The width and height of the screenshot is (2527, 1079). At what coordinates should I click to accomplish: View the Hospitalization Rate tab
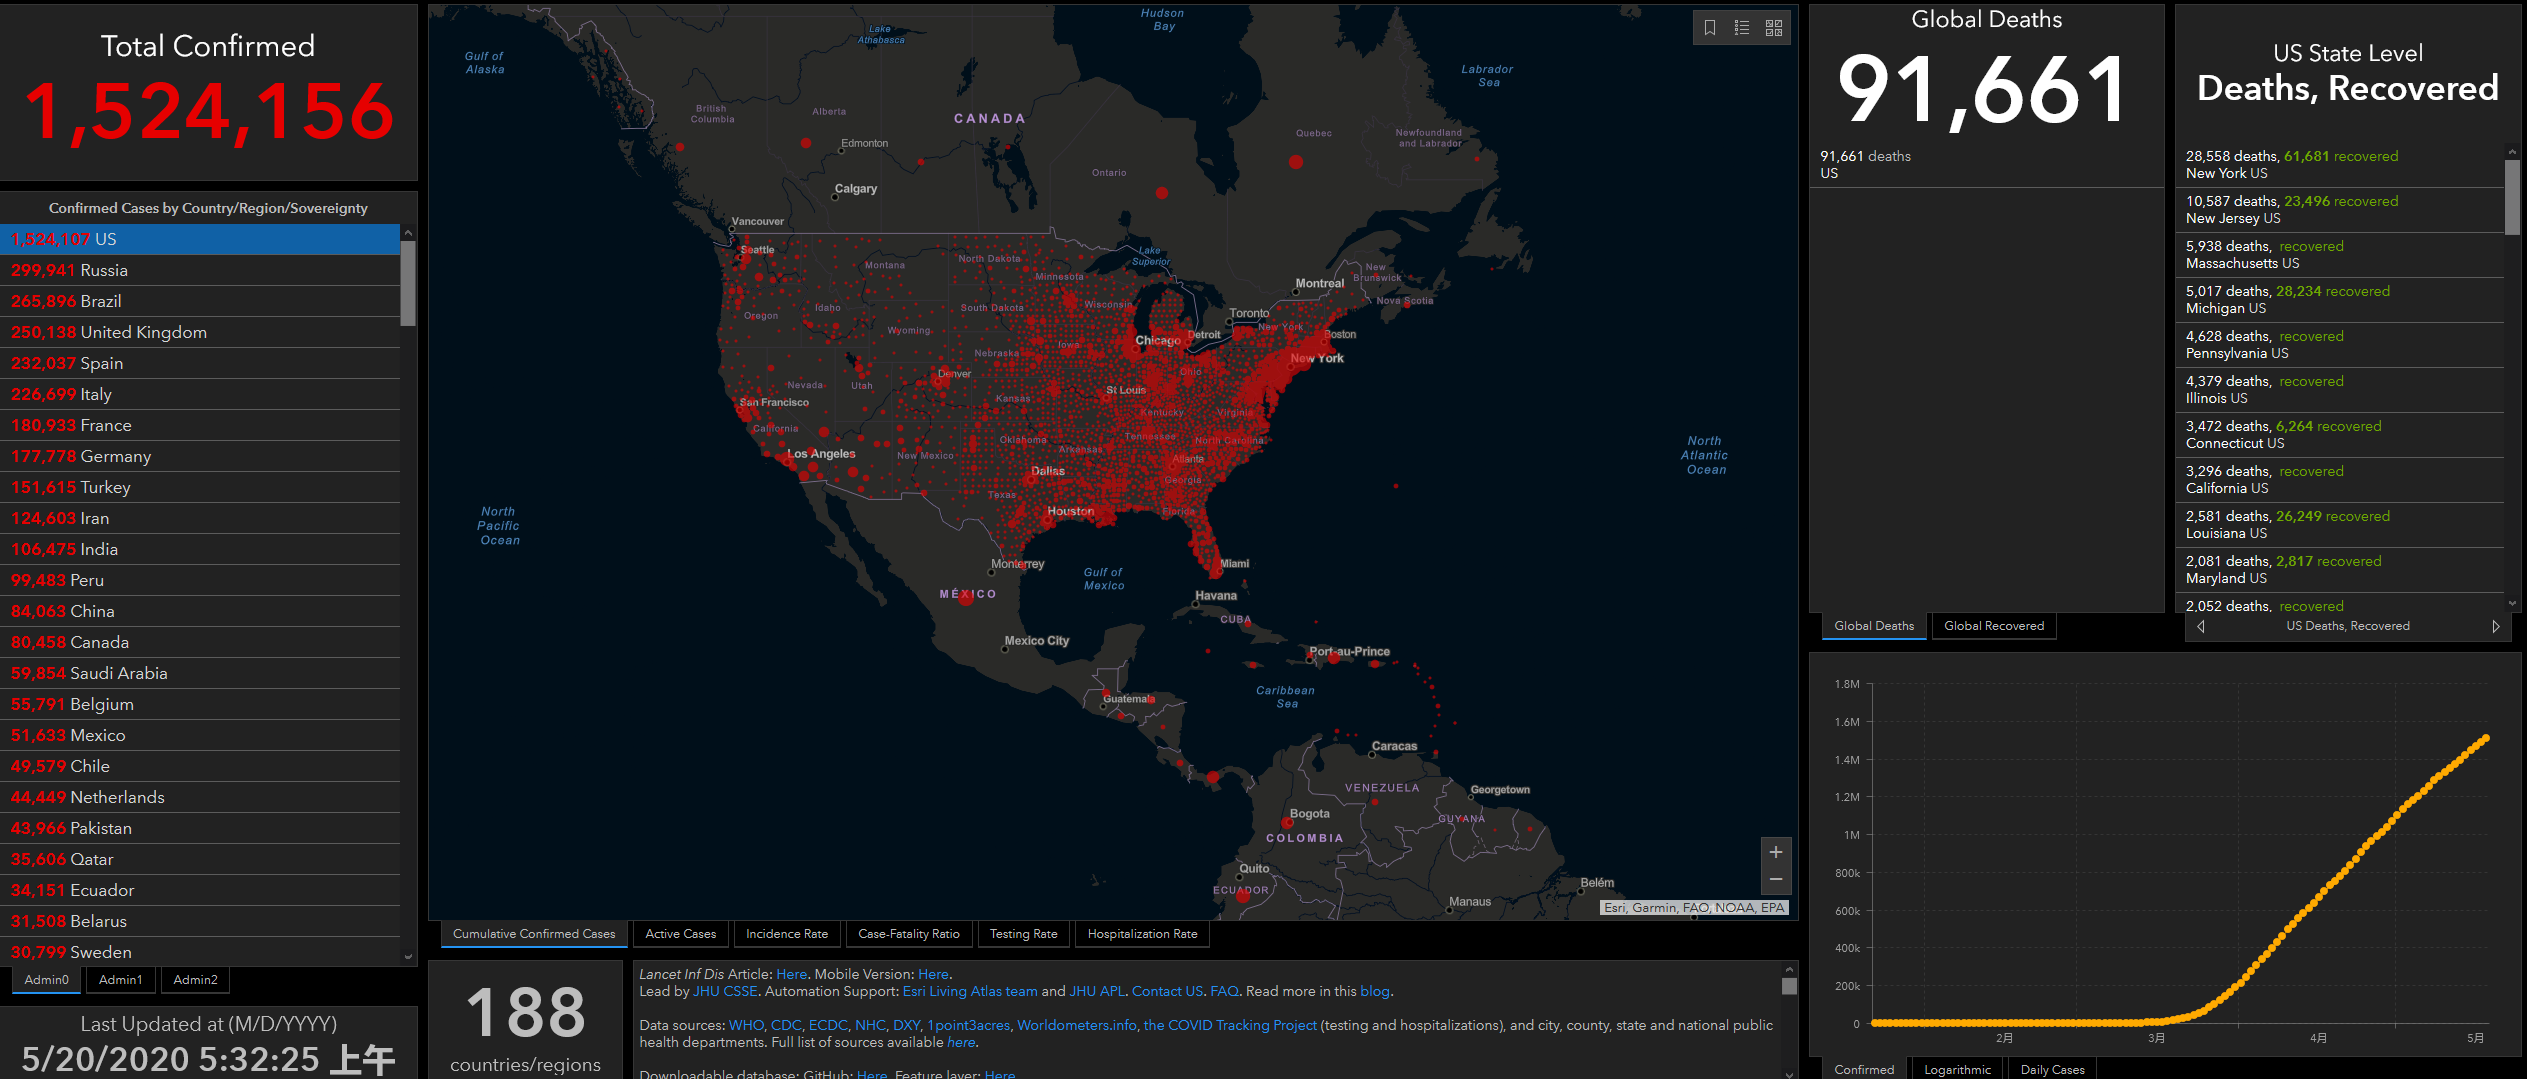(1143, 934)
